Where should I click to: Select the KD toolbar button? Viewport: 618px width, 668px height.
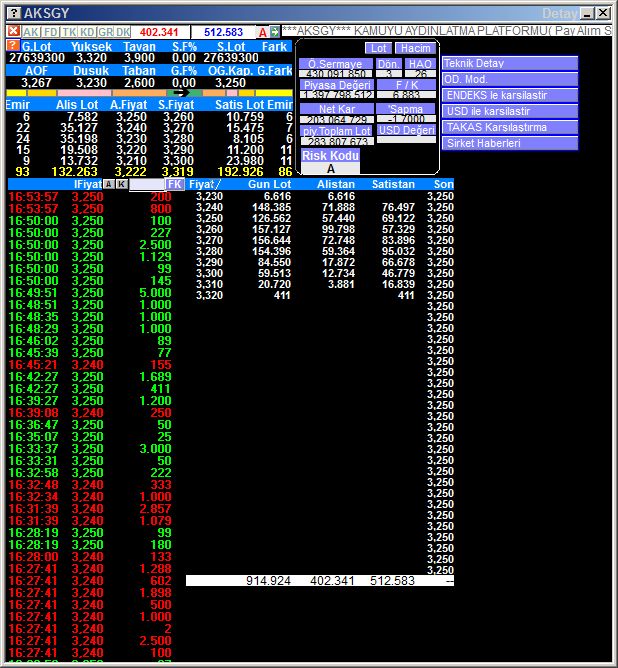click(x=87, y=32)
